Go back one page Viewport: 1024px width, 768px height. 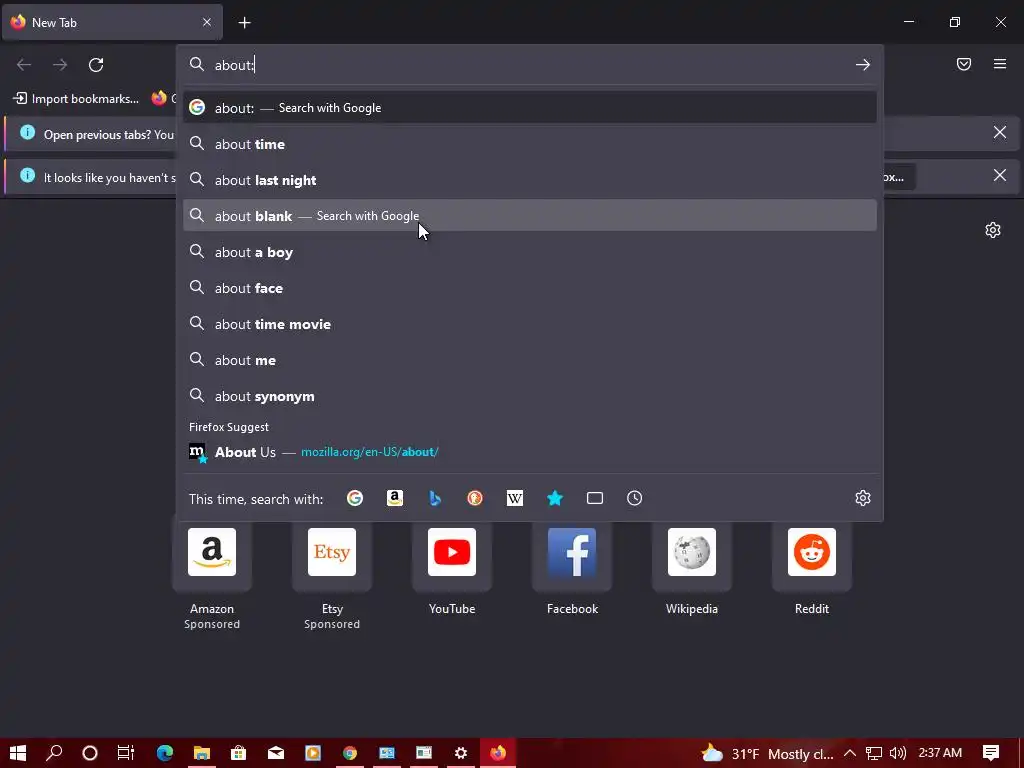click(x=24, y=65)
